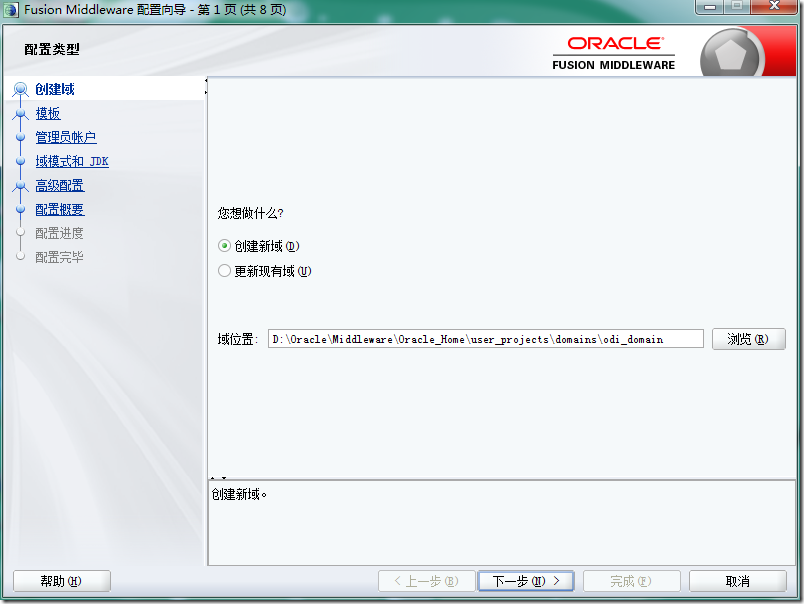Click the 创建新域。 message text
Screen dimensions: 804x604
point(239,494)
